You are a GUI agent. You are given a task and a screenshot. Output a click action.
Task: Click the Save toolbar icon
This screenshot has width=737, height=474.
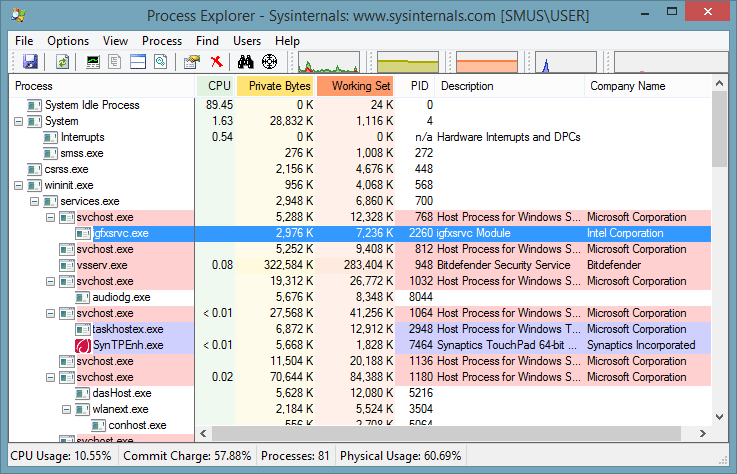[x=30, y=62]
